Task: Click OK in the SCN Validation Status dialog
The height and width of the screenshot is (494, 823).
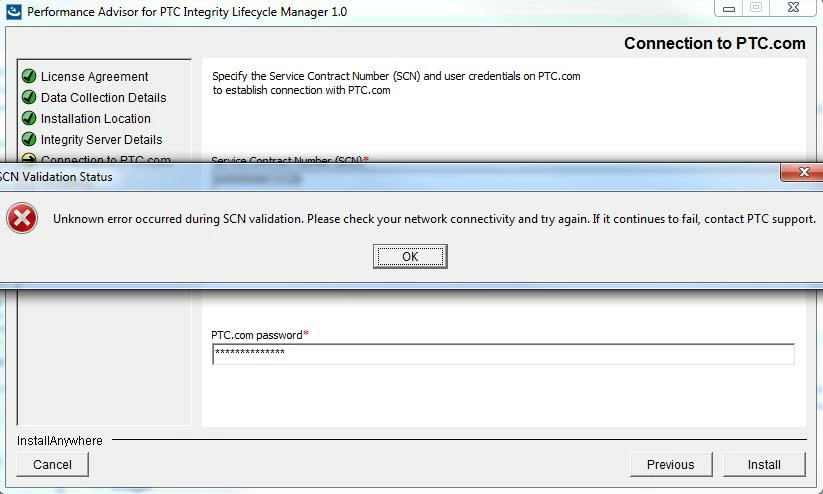Action: pyautogui.click(x=410, y=256)
